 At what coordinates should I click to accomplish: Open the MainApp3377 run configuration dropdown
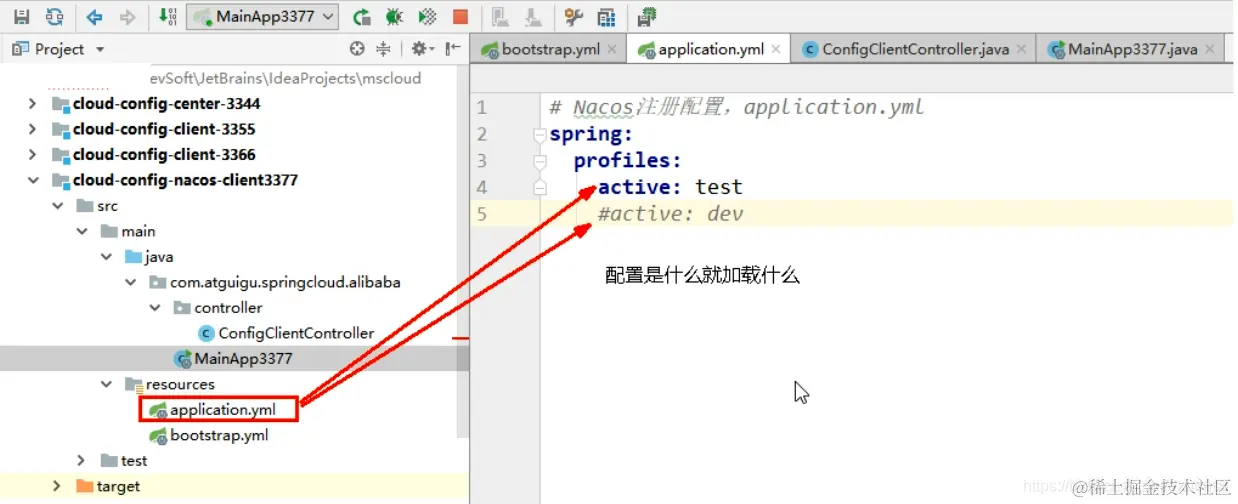point(263,16)
